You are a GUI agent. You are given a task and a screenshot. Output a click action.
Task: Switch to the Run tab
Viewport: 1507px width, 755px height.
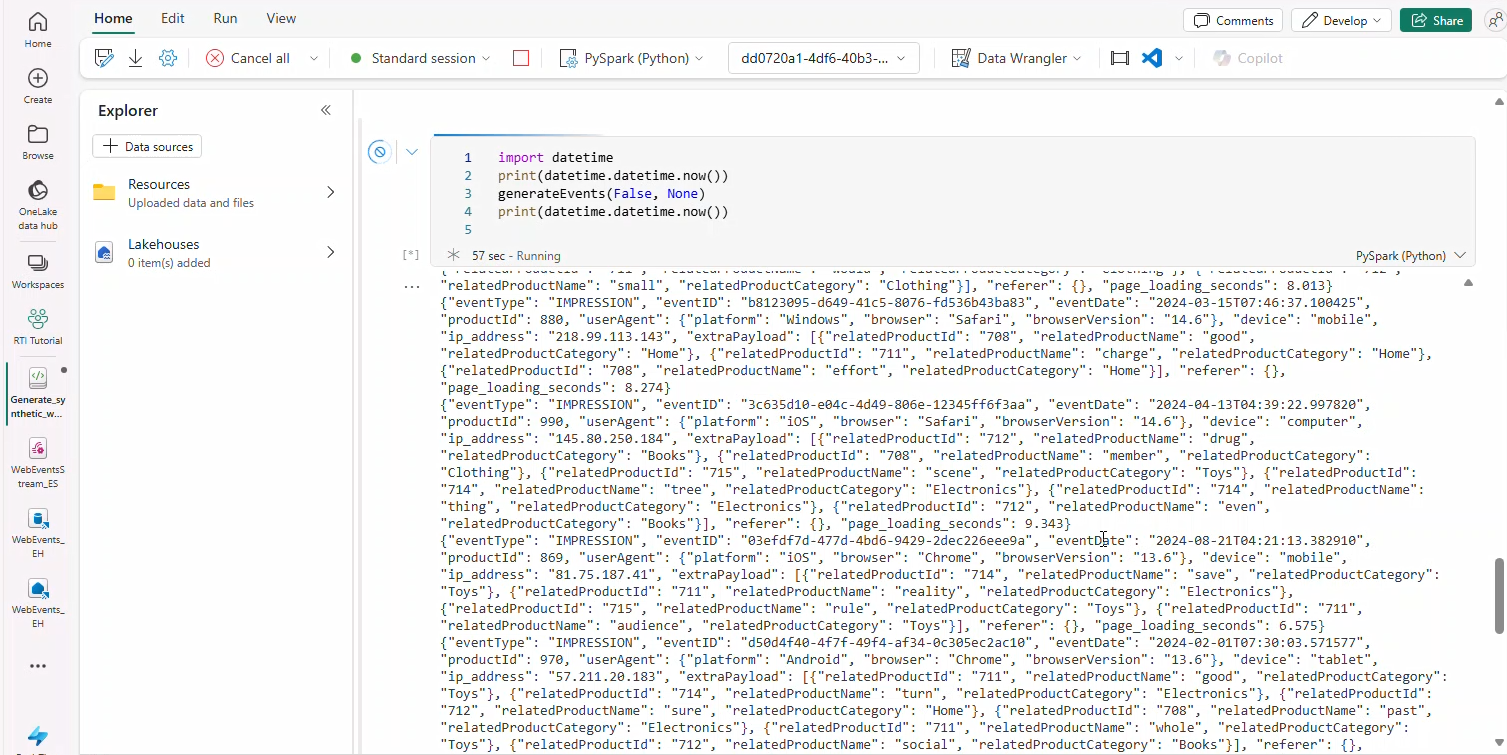pyautogui.click(x=225, y=18)
